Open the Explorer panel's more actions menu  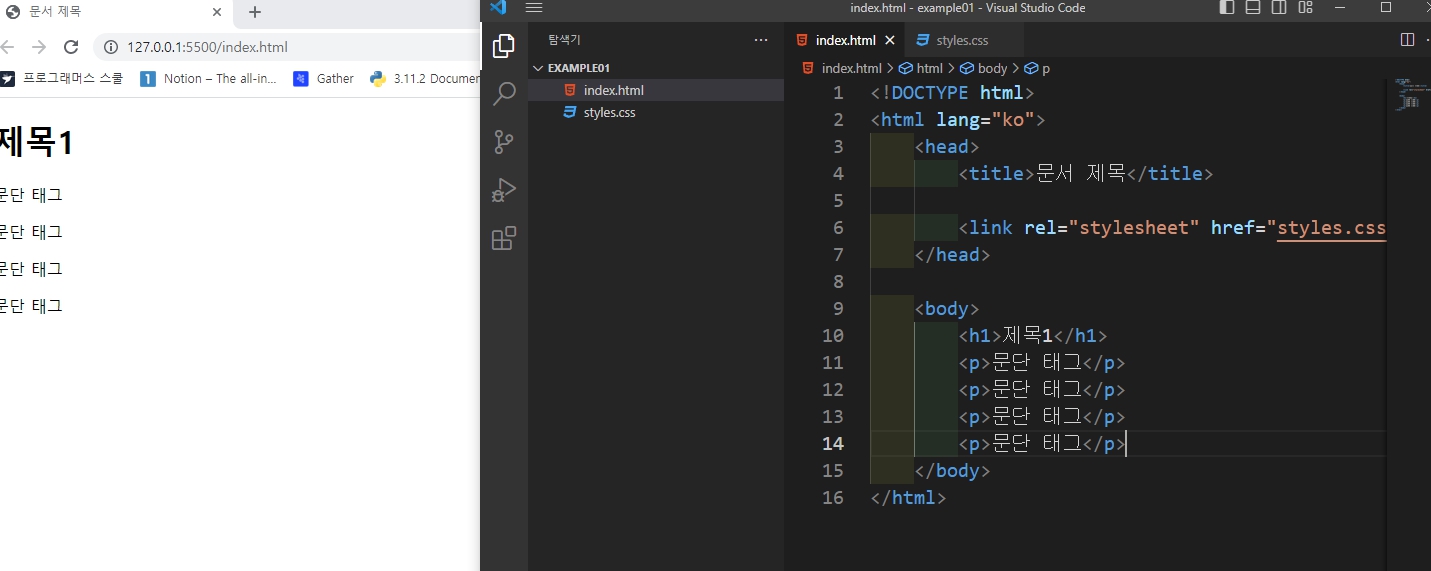(x=761, y=40)
